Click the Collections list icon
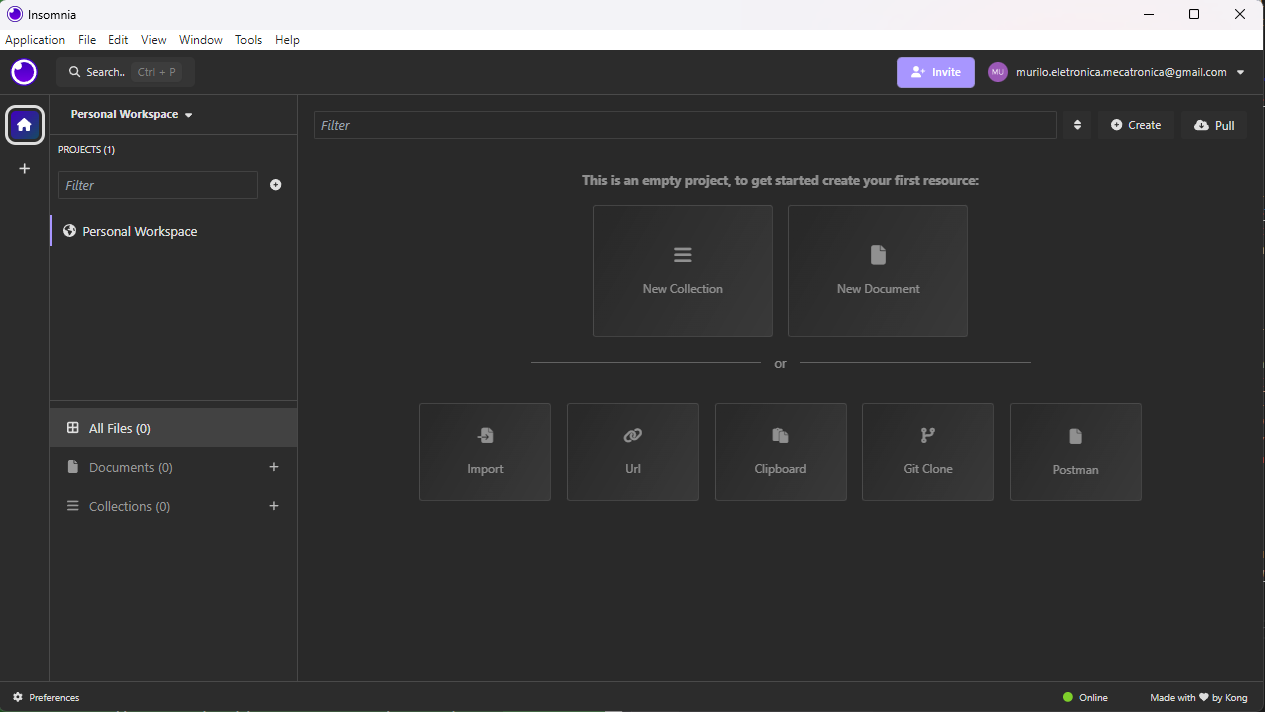Viewport: 1265px width, 712px height. [x=72, y=506]
